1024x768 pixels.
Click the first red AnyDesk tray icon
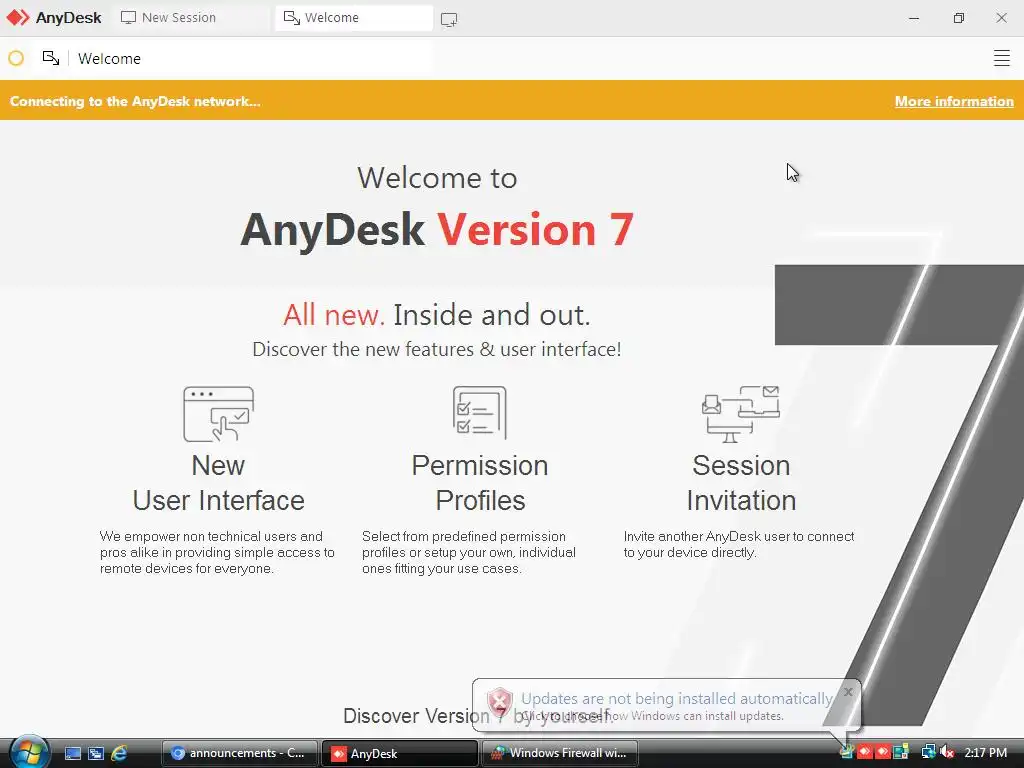(865, 752)
